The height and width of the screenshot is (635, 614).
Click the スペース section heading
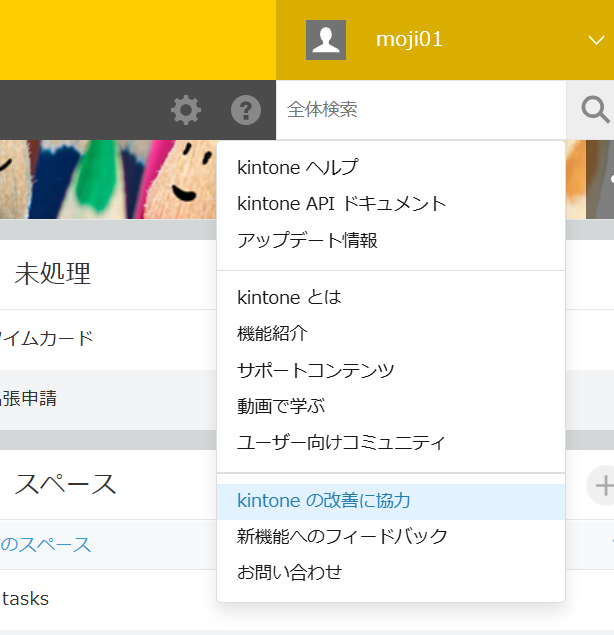point(66,484)
